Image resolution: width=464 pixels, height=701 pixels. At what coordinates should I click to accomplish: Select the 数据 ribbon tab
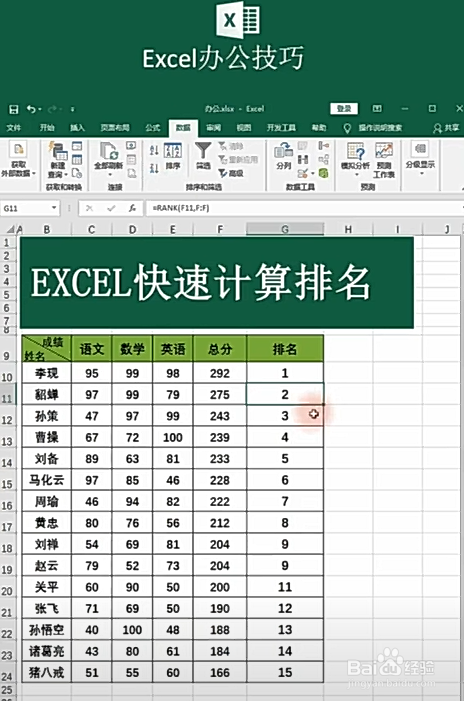tap(183, 128)
